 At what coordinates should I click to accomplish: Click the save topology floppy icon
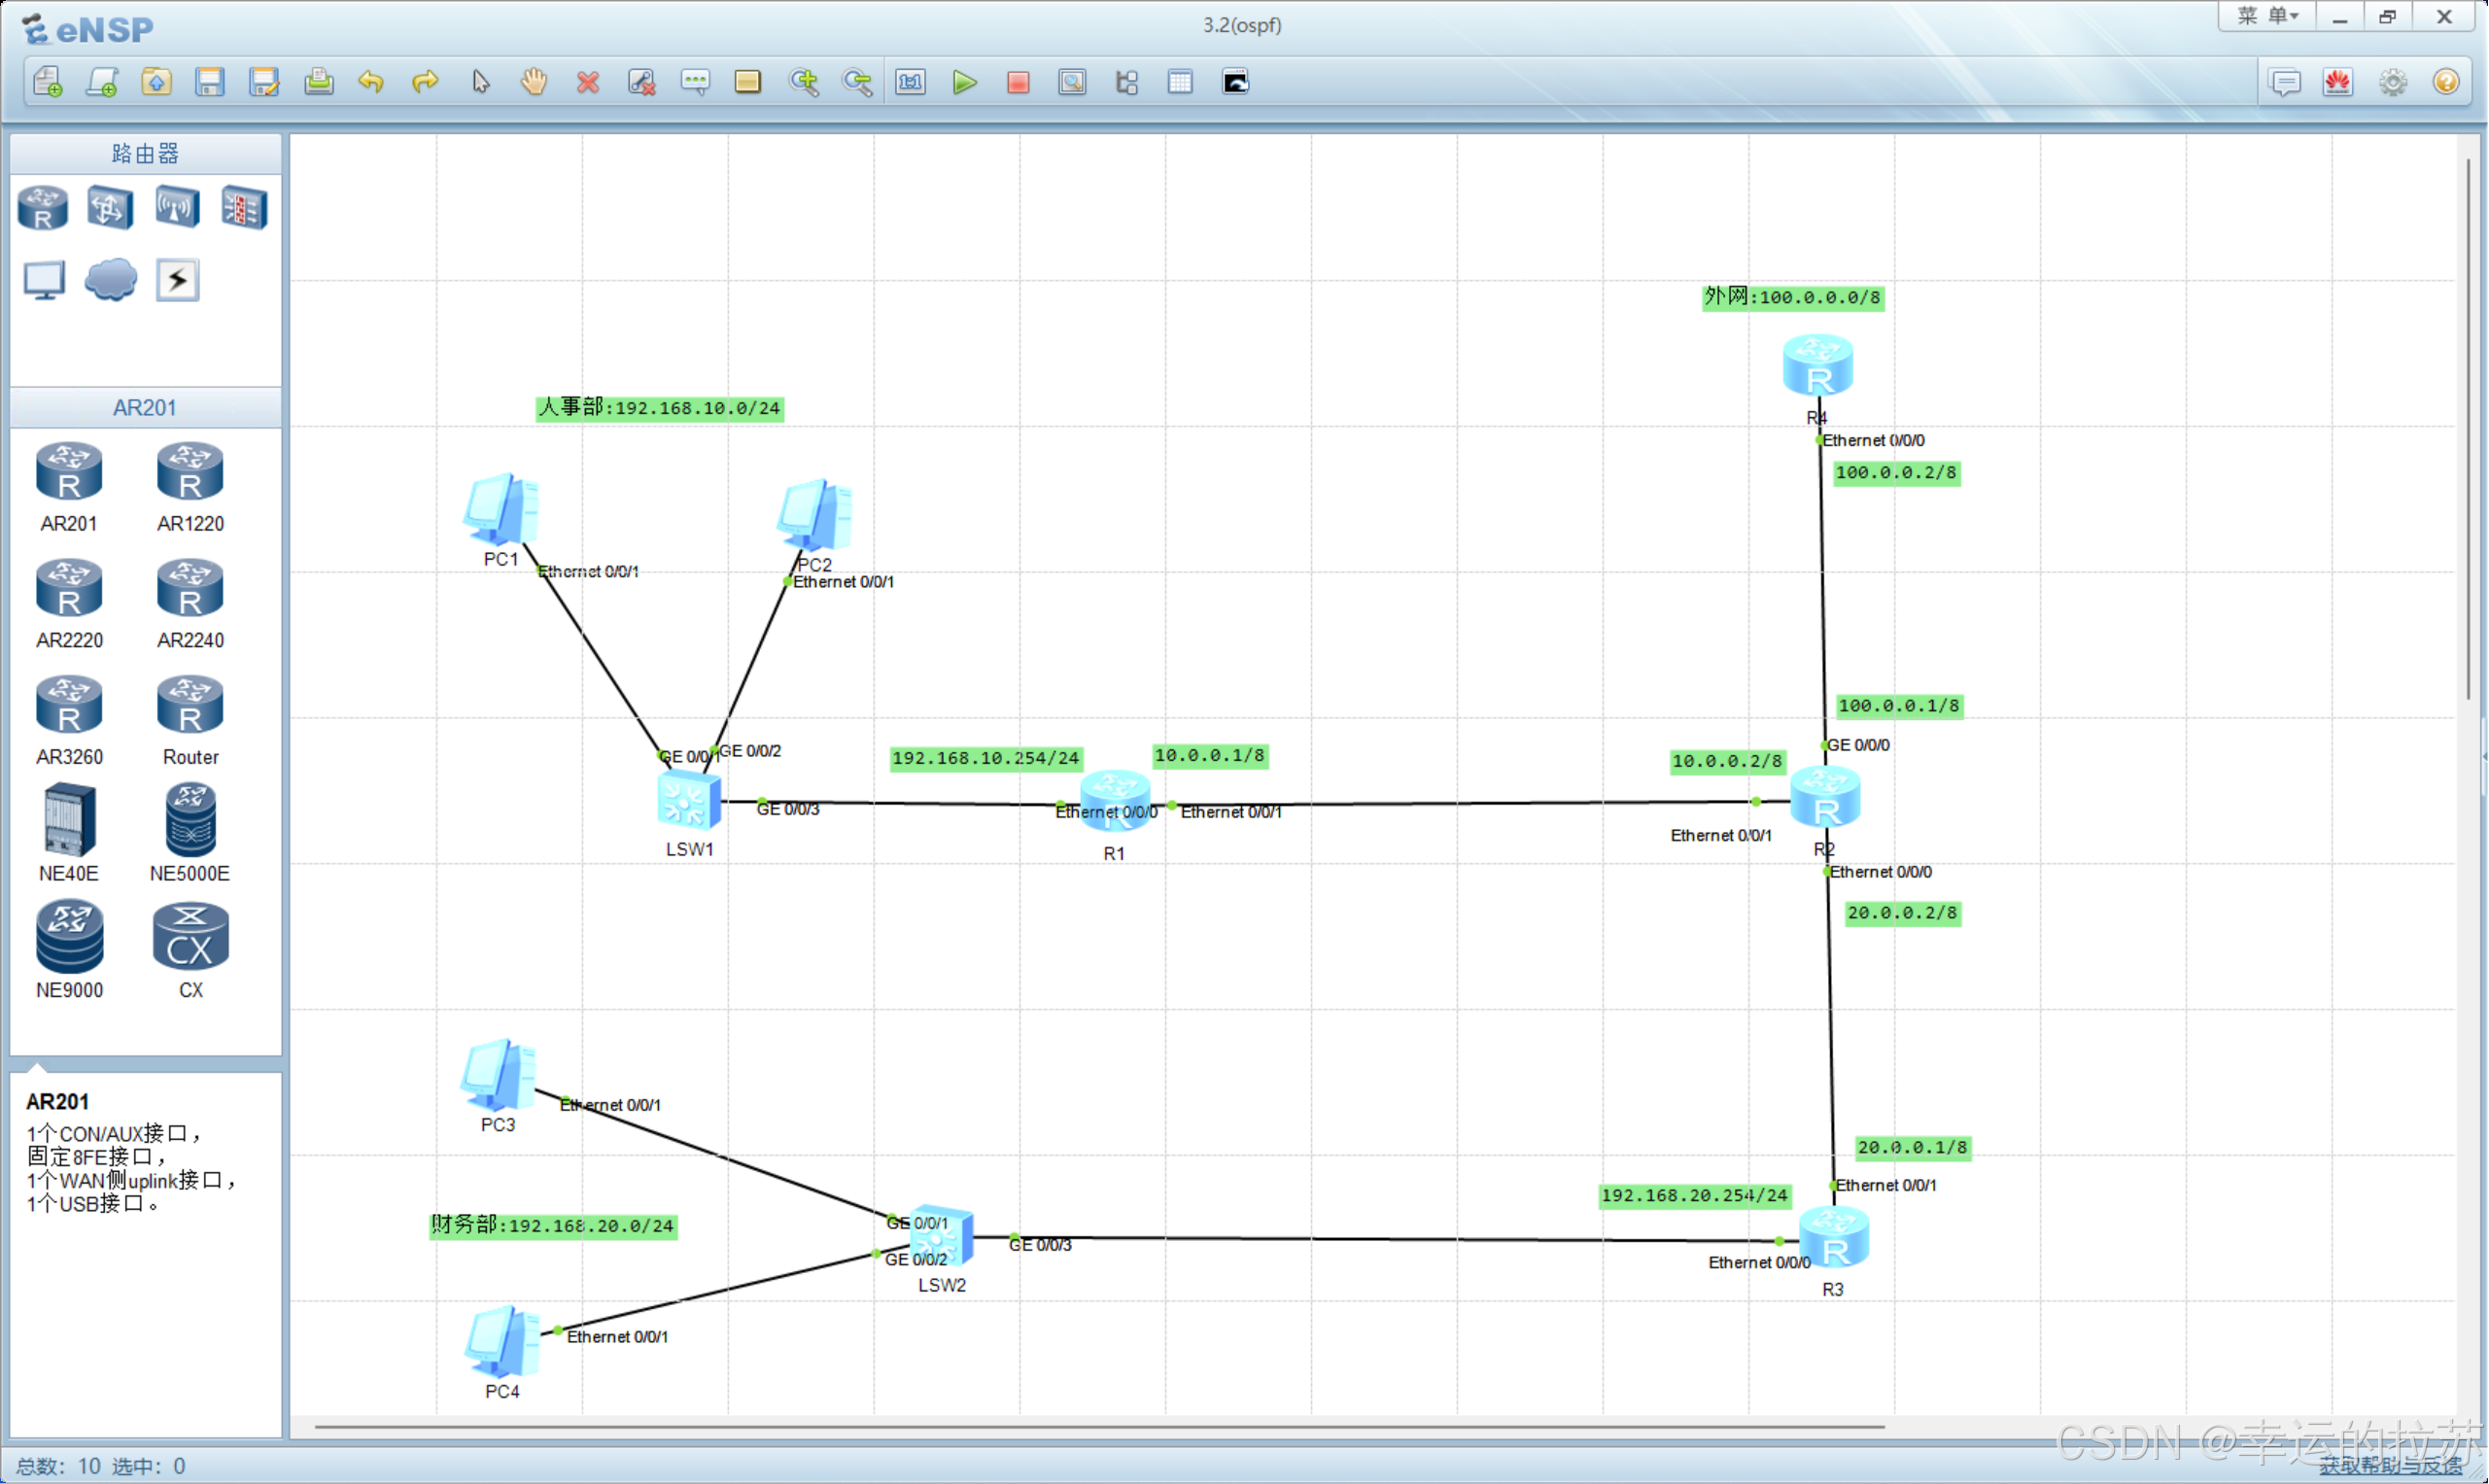[x=210, y=82]
